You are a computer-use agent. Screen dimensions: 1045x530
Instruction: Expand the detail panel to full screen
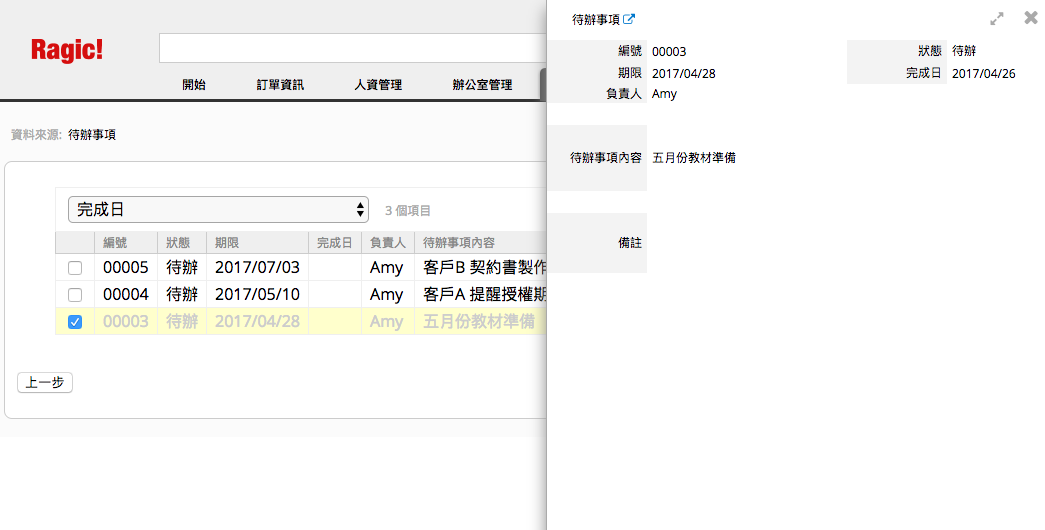click(996, 19)
